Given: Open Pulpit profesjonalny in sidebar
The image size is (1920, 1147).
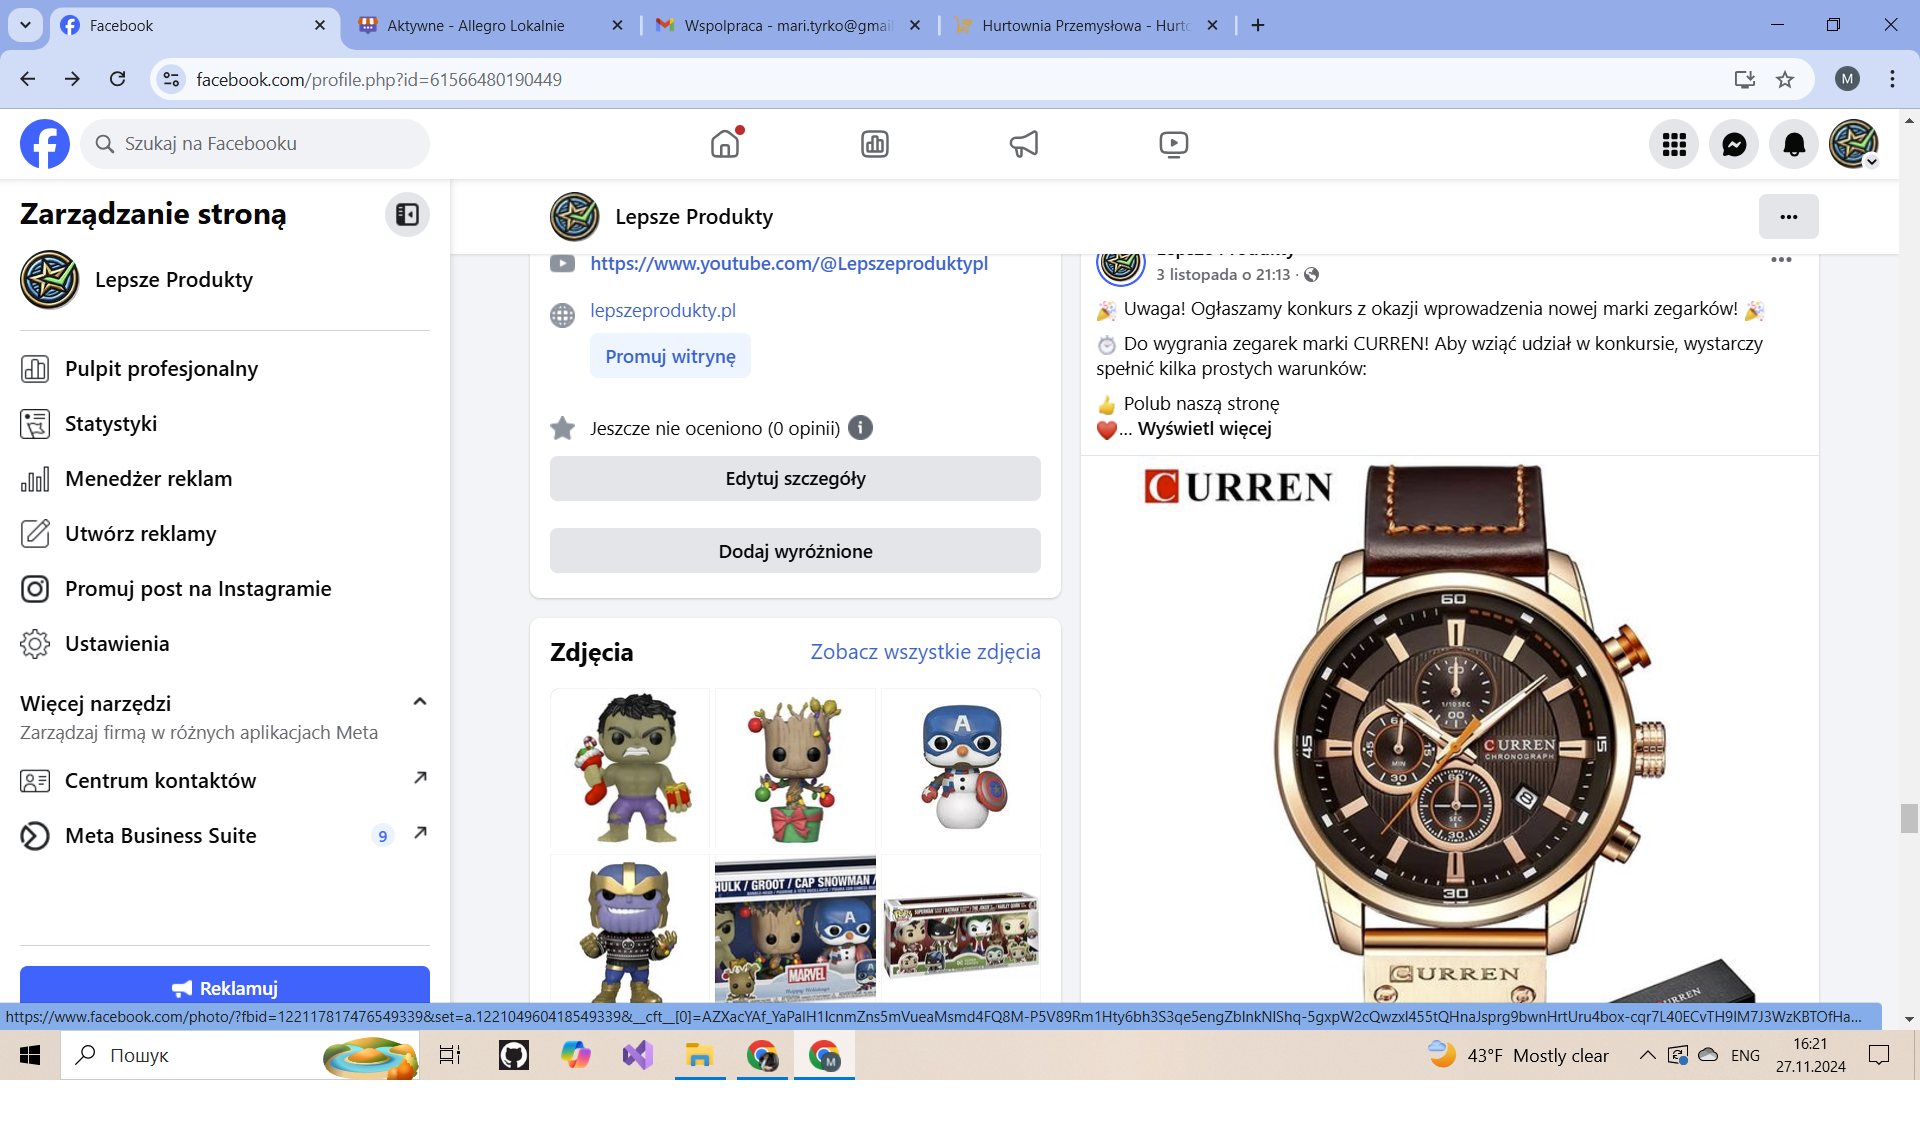Looking at the screenshot, I should (225, 369).
